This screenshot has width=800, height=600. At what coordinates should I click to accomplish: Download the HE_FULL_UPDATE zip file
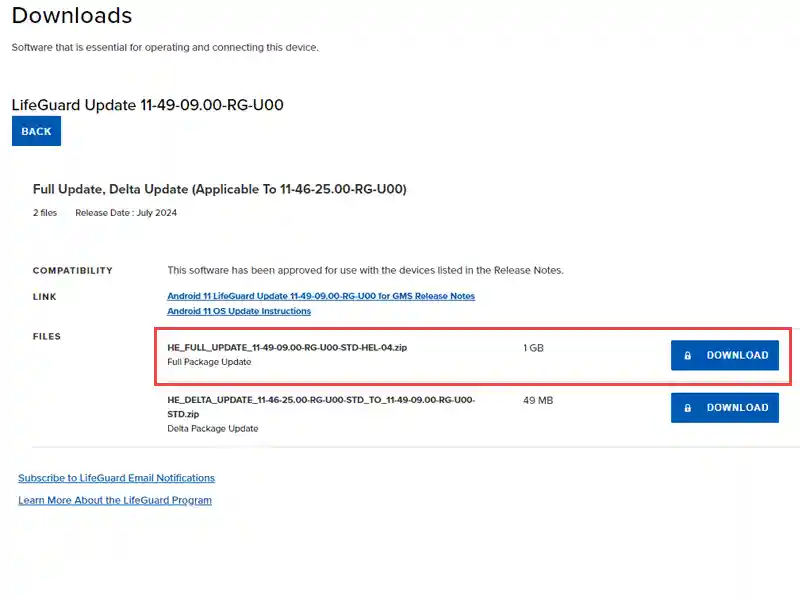click(x=724, y=355)
